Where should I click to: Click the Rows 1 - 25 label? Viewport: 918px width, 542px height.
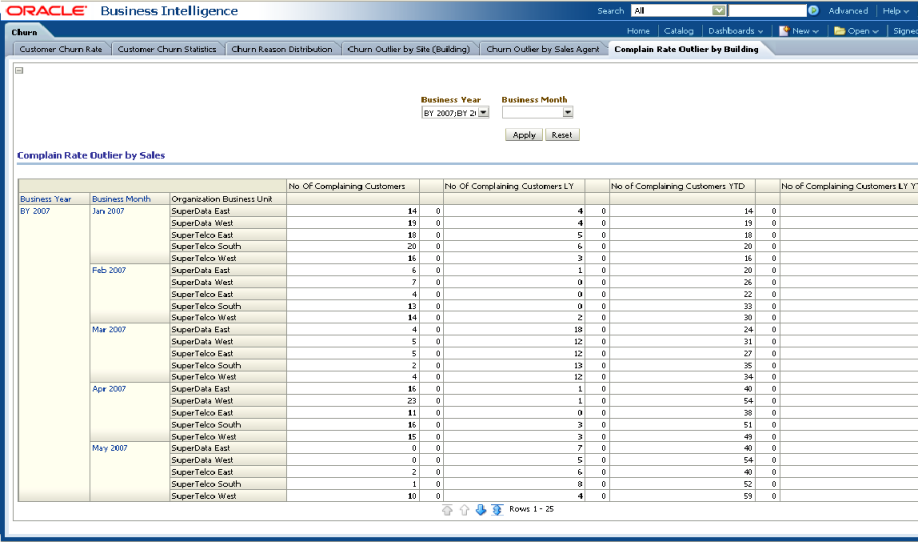point(531,509)
